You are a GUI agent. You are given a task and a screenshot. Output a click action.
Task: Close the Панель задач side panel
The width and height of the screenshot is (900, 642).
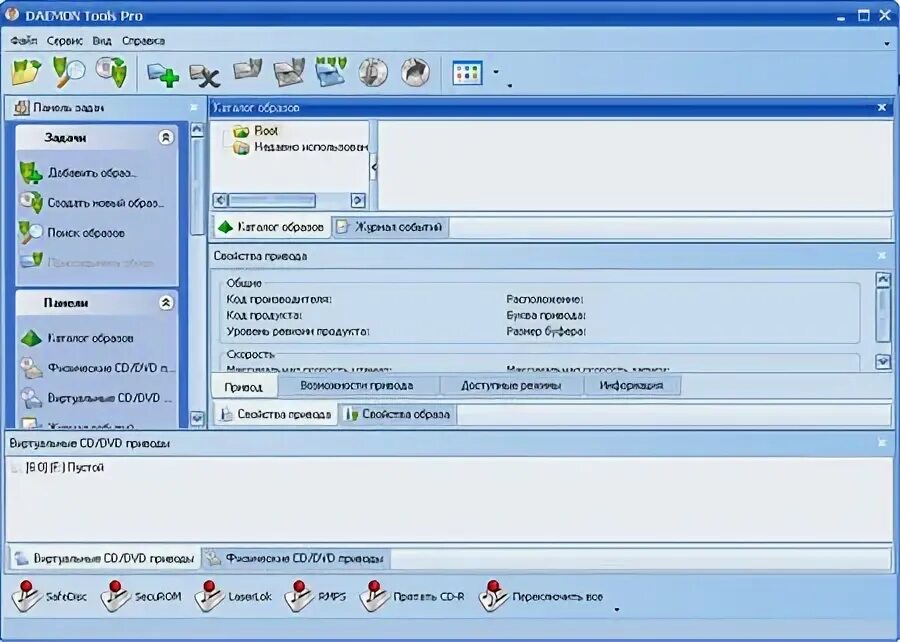pos(193,108)
